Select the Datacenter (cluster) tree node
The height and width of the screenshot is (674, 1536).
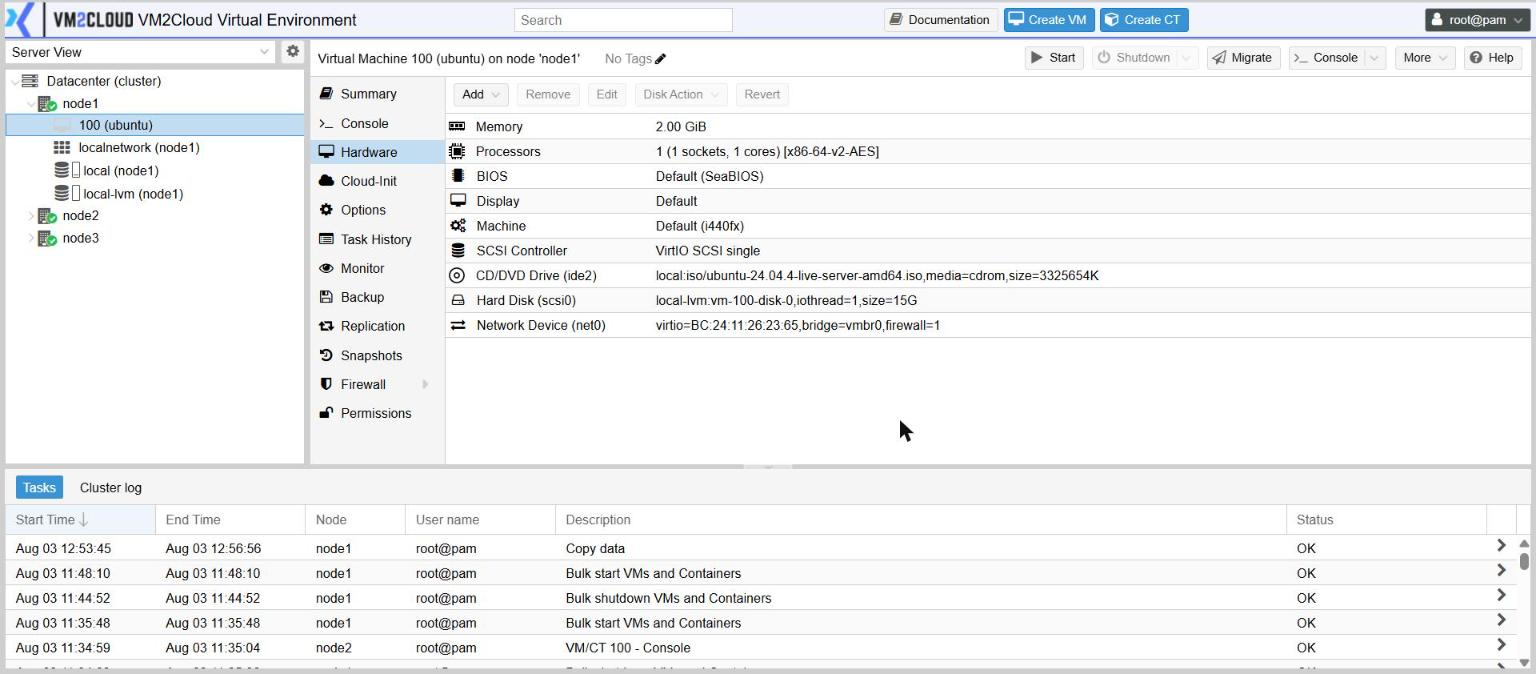(103, 81)
